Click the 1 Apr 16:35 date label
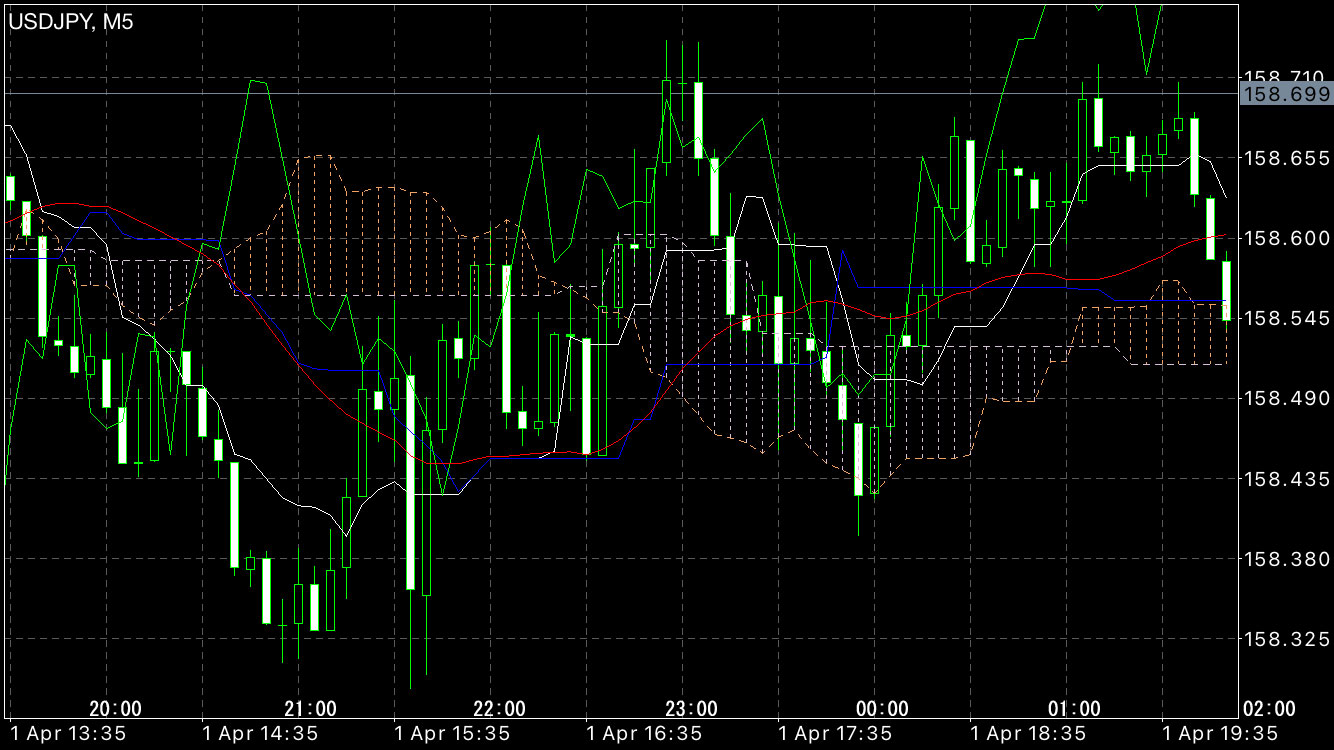This screenshot has height=750, width=1334. 644,733
